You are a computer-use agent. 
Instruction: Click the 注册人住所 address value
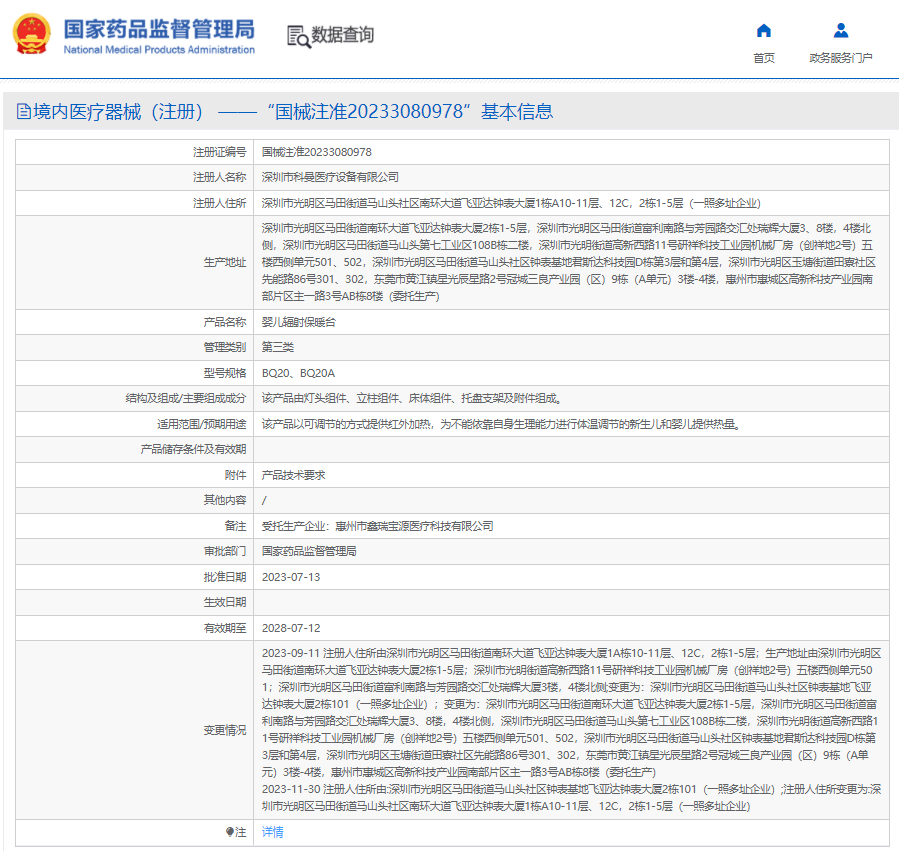[x=511, y=203]
